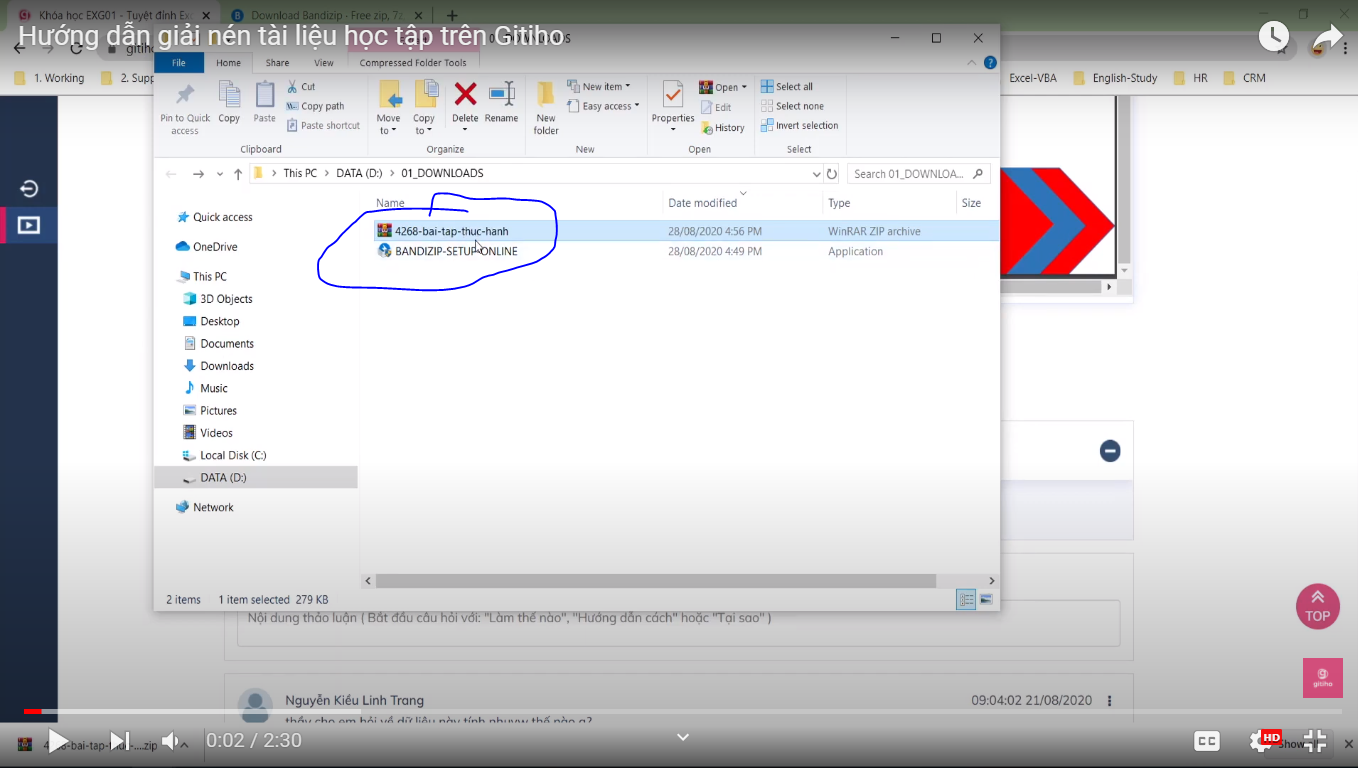Viewport: 1358px width, 768px height.
Task: Open Network in navigation pane
Action: (205, 508)
